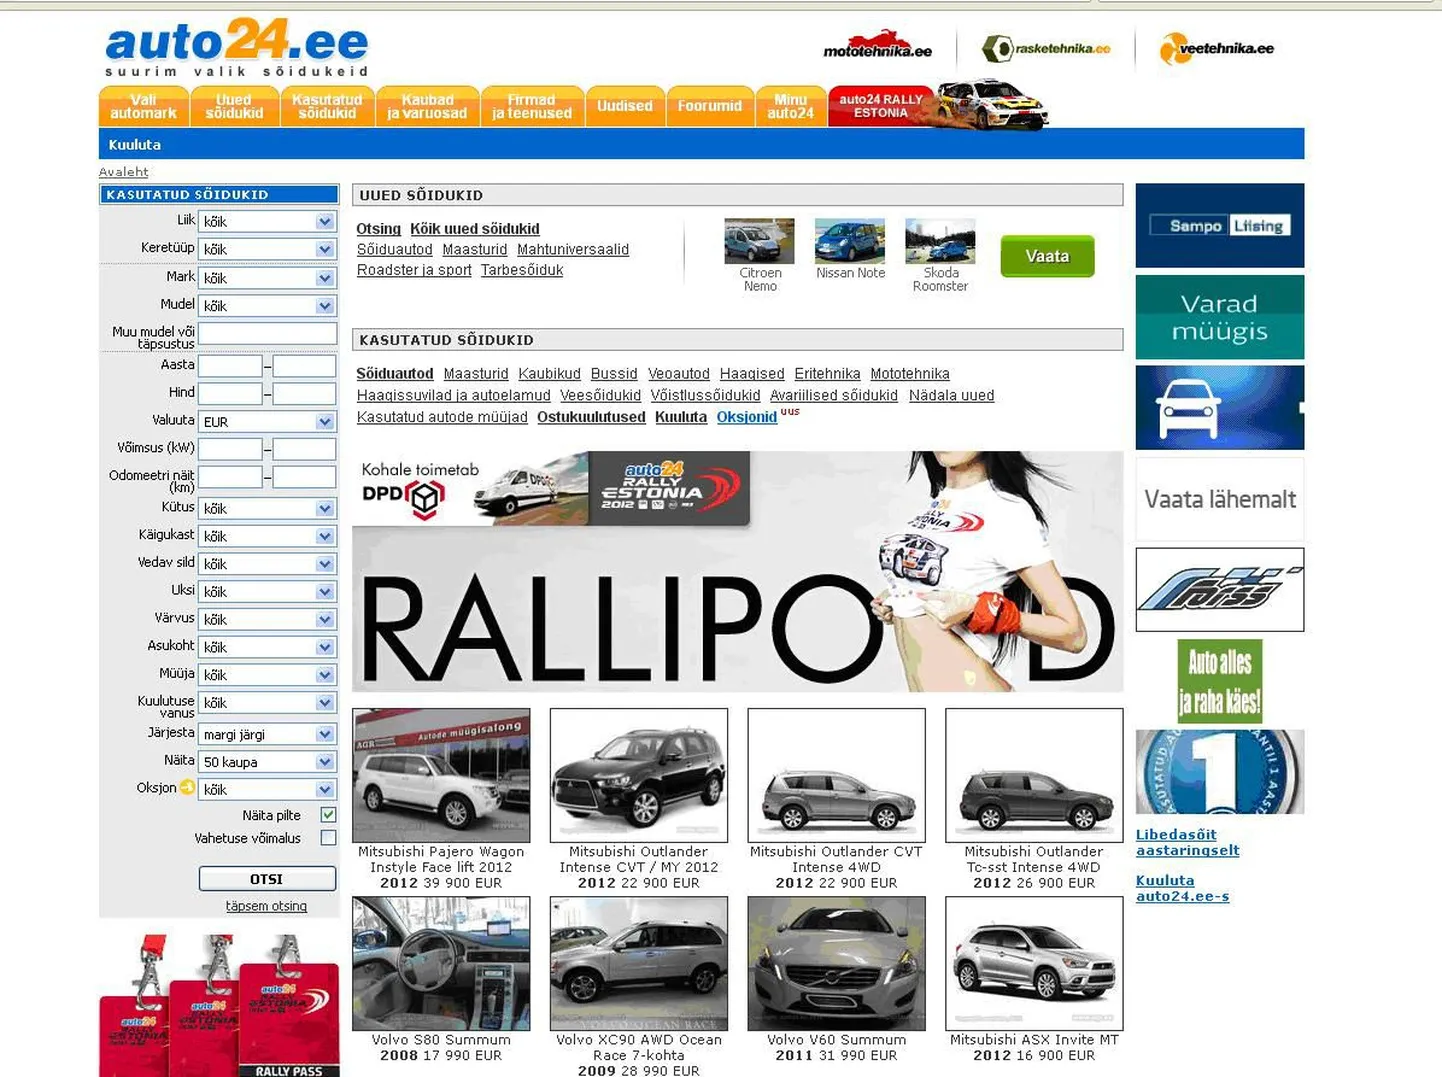Screen dimensions: 1442x1077
Task: Open the Mototehnika category link
Action: tap(910, 374)
